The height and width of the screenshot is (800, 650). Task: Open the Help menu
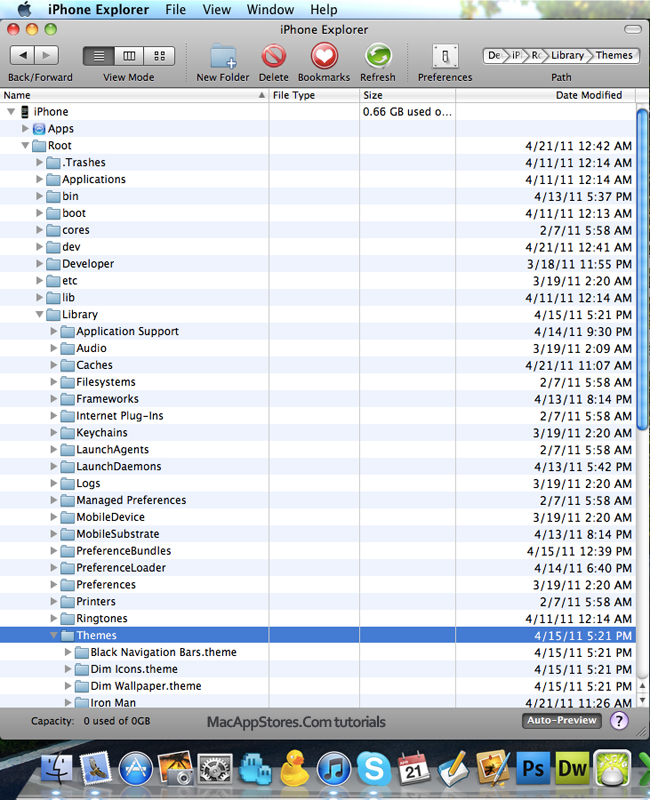(323, 10)
